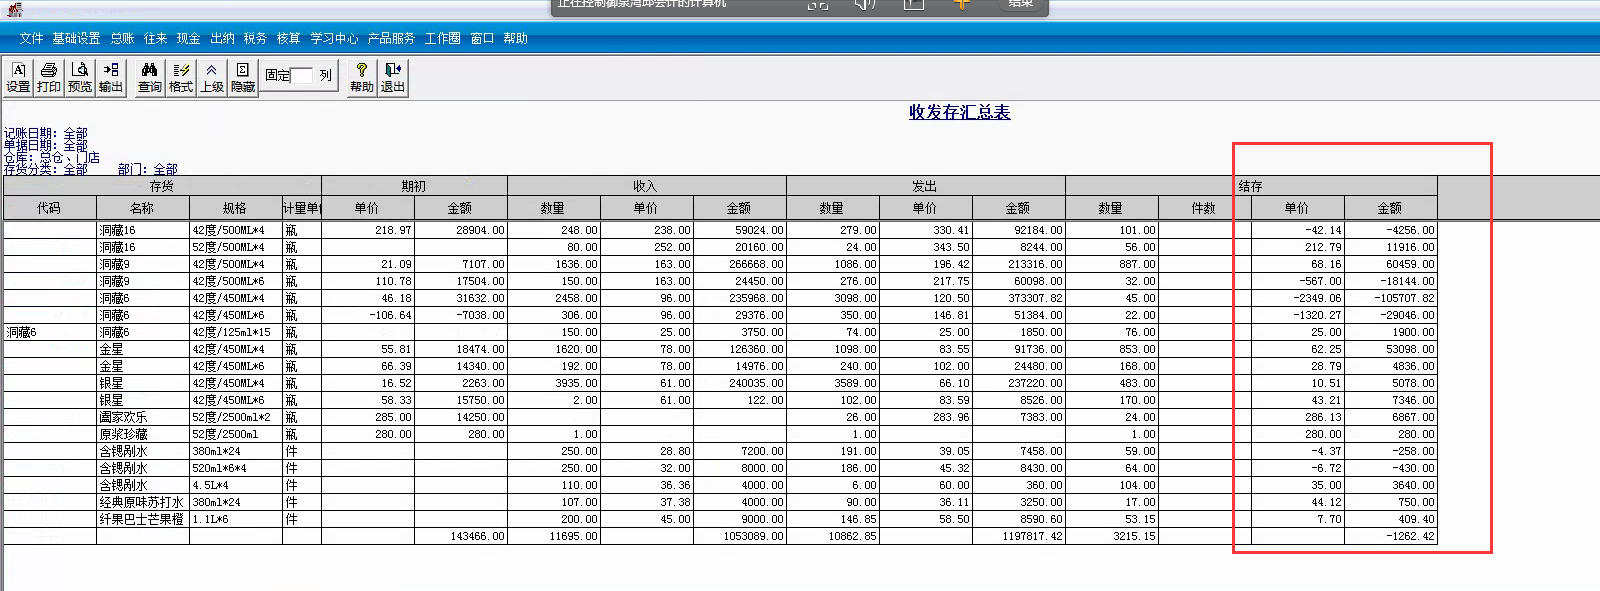Open the 核算 menu
This screenshot has height=591, width=1600.
288,38
